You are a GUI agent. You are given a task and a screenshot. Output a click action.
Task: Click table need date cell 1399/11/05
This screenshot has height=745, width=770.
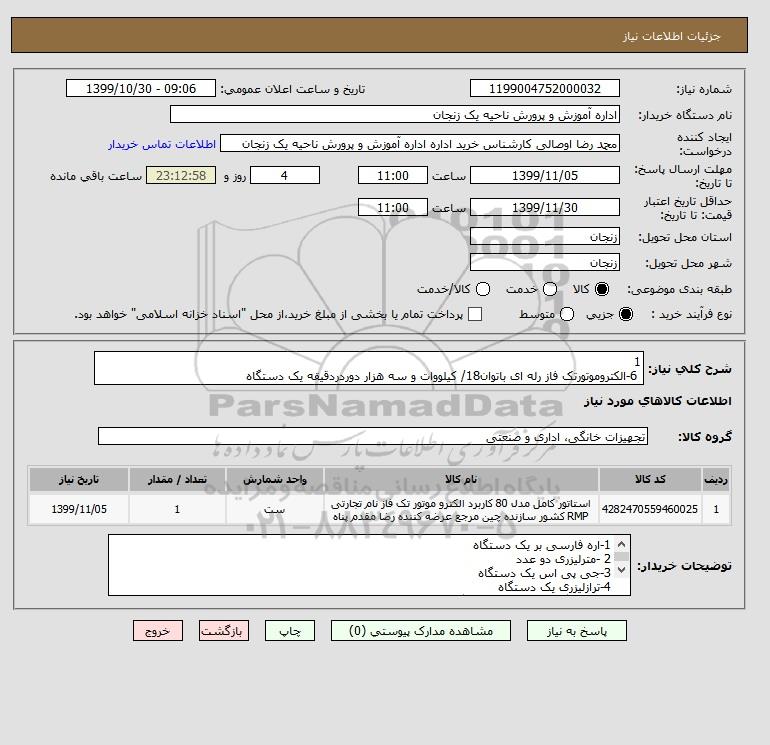(79, 509)
